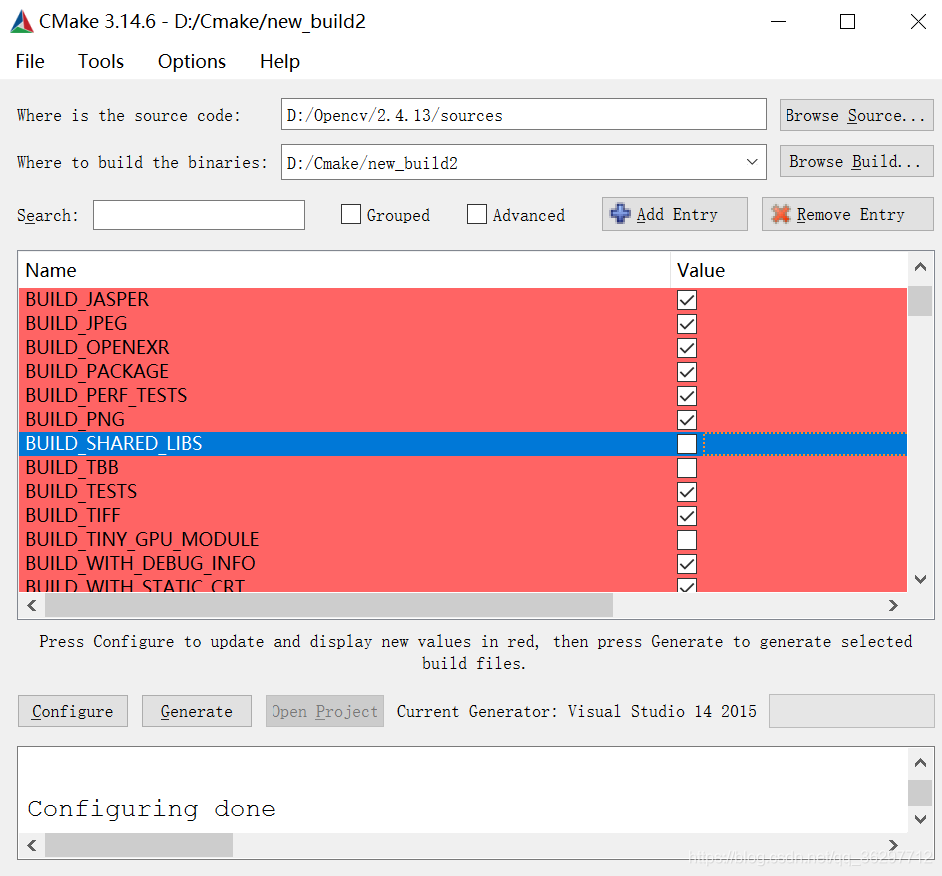Check the BUILD_SHARED_LIBS checkbox
Image resolution: width=942 pixels, height=876 pixels.
click(x=687, y=444)
